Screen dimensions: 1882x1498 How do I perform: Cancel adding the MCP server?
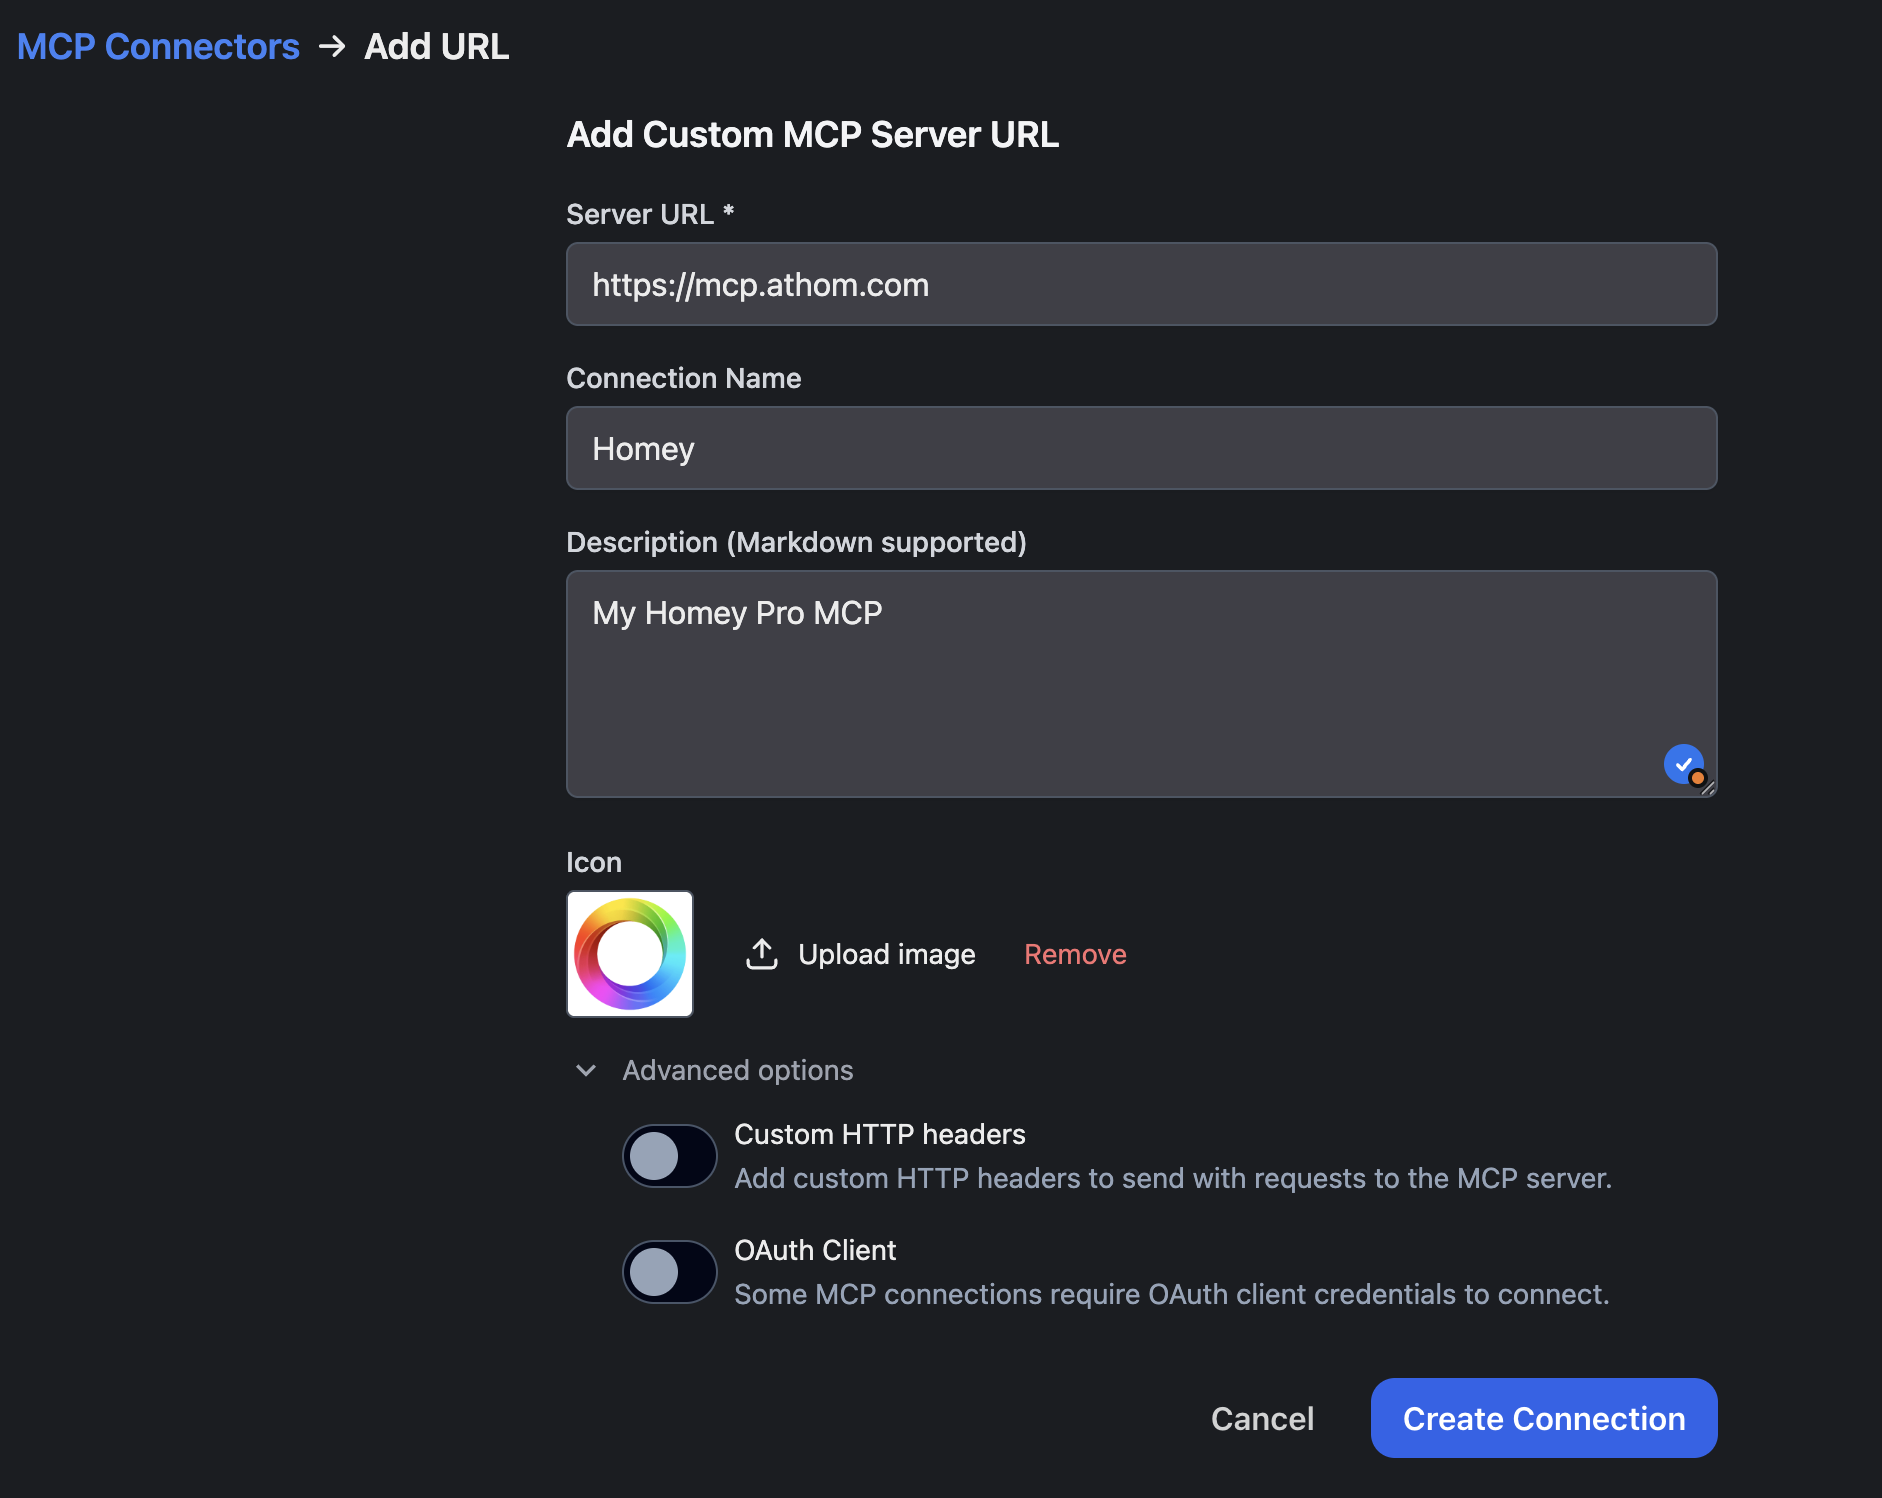1262,1419
